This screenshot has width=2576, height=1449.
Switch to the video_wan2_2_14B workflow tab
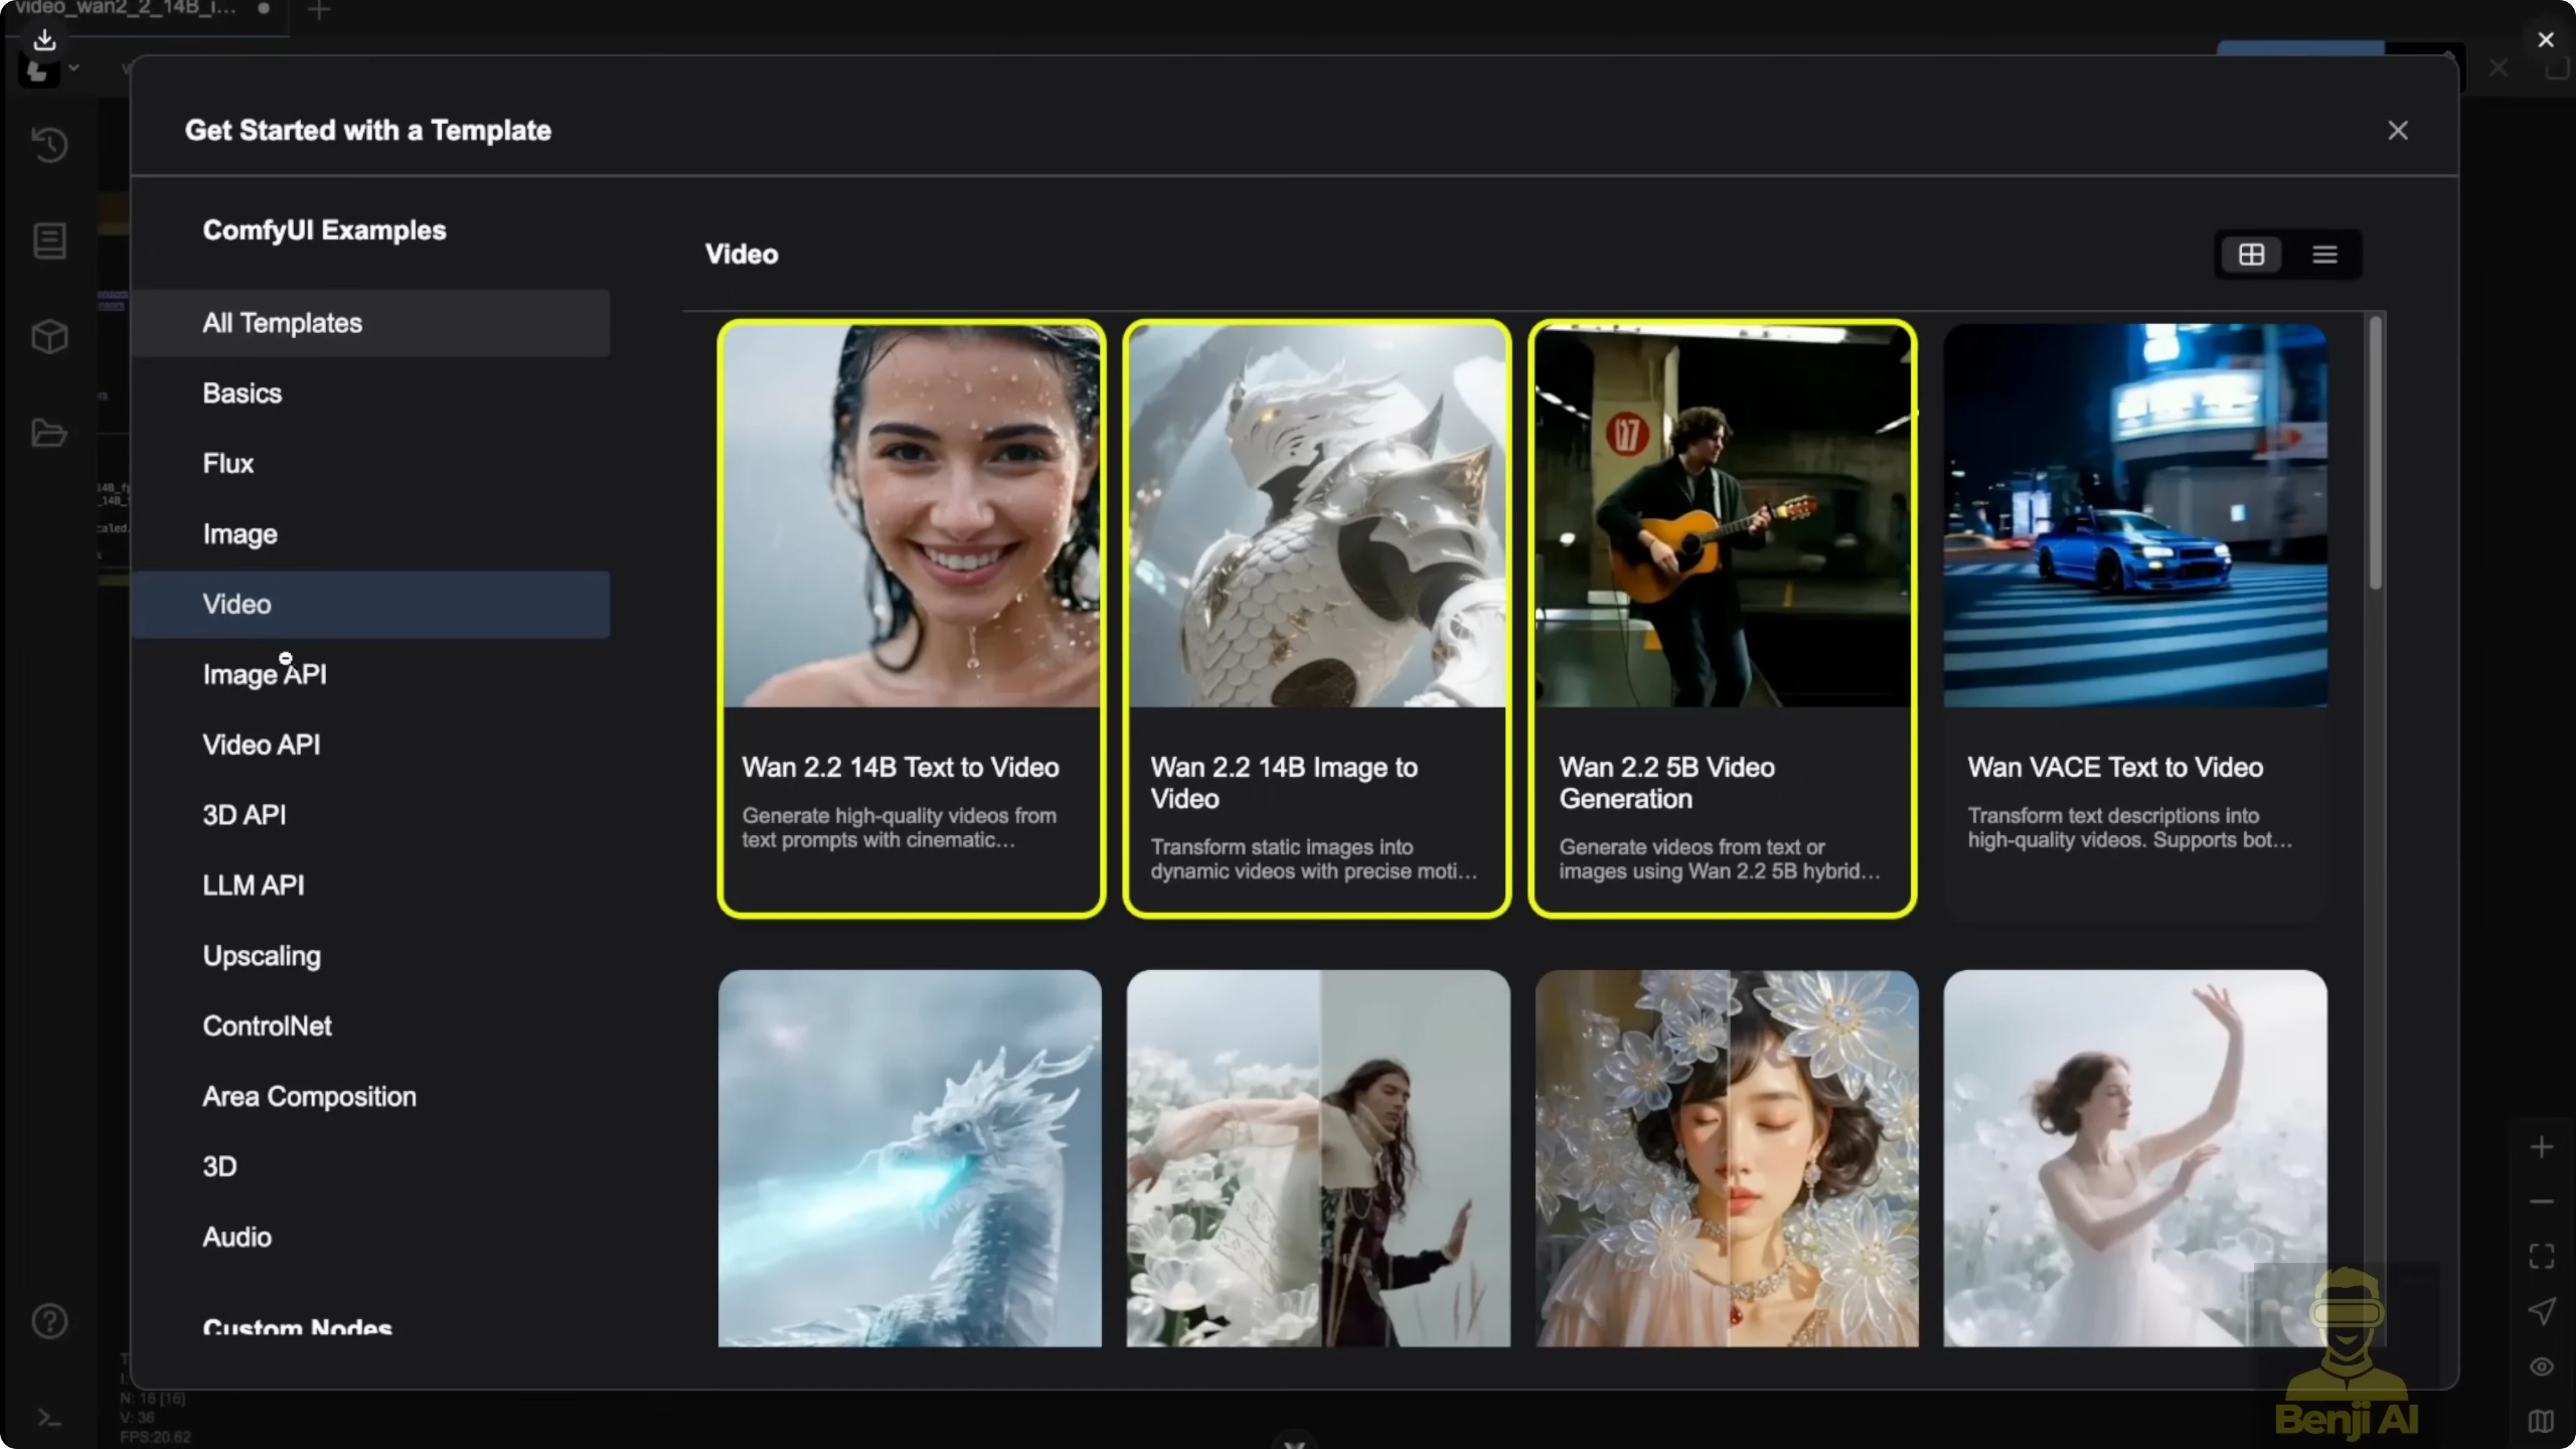(130, 10)
